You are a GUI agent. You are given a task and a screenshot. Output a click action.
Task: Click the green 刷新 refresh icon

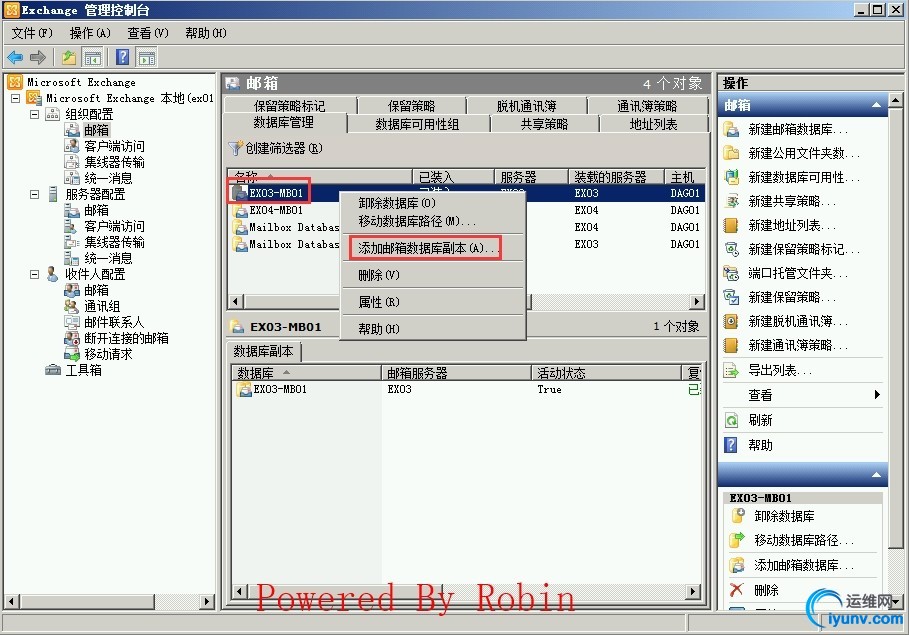click(x=732, y=420)
